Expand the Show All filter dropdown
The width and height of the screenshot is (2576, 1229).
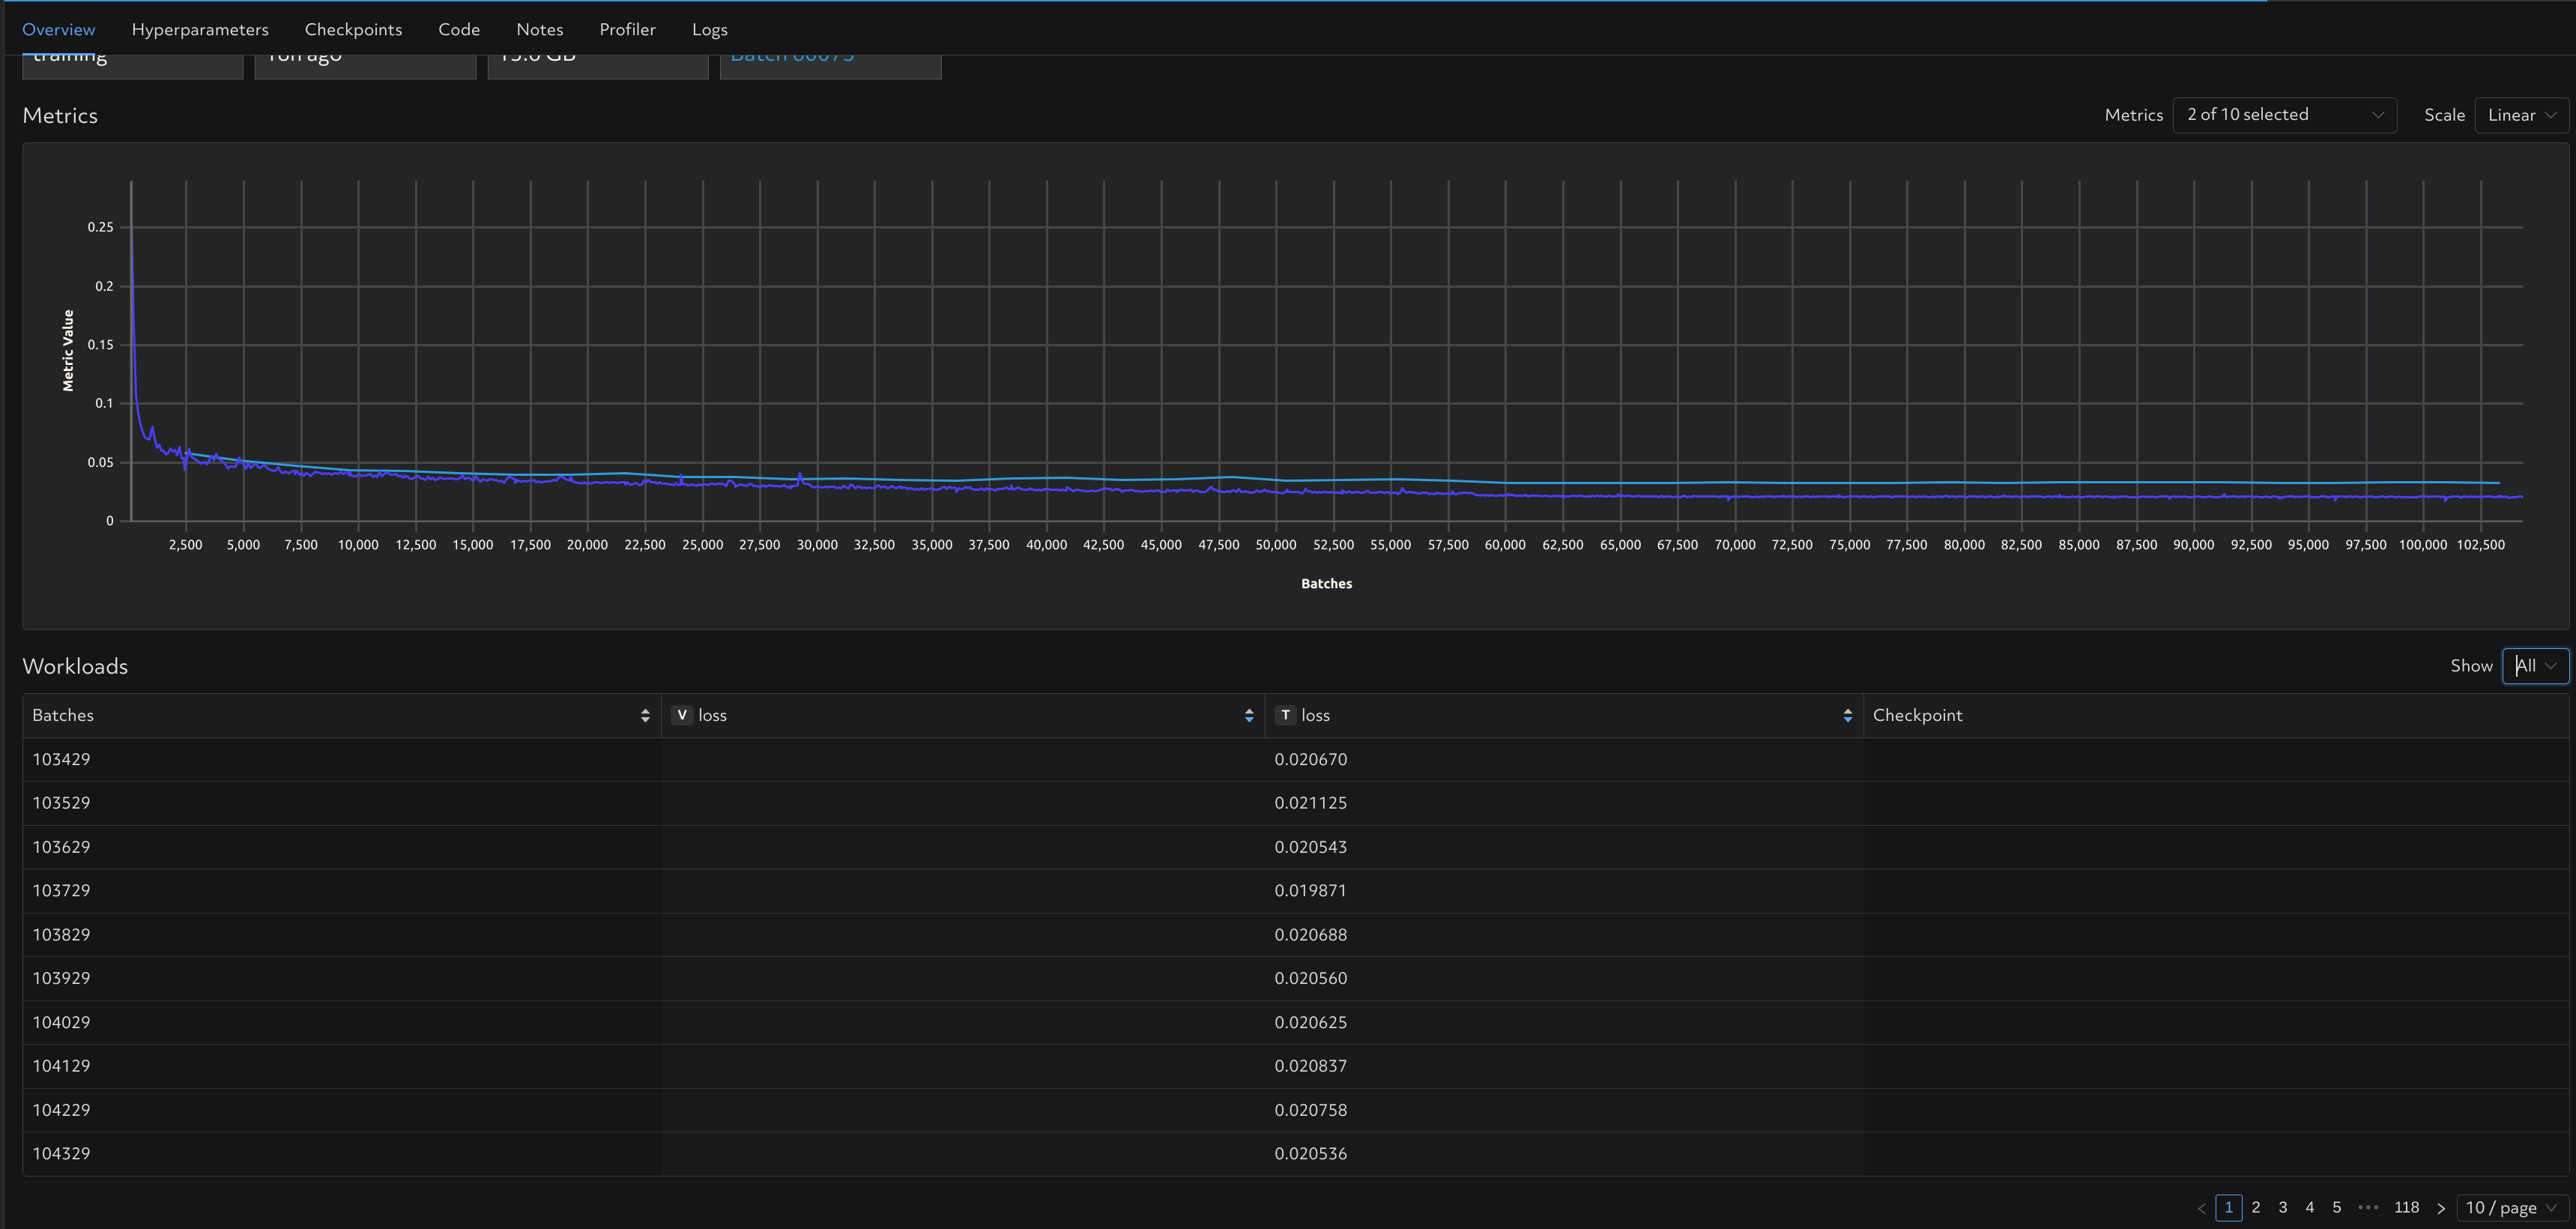[x=2534, y=666]
